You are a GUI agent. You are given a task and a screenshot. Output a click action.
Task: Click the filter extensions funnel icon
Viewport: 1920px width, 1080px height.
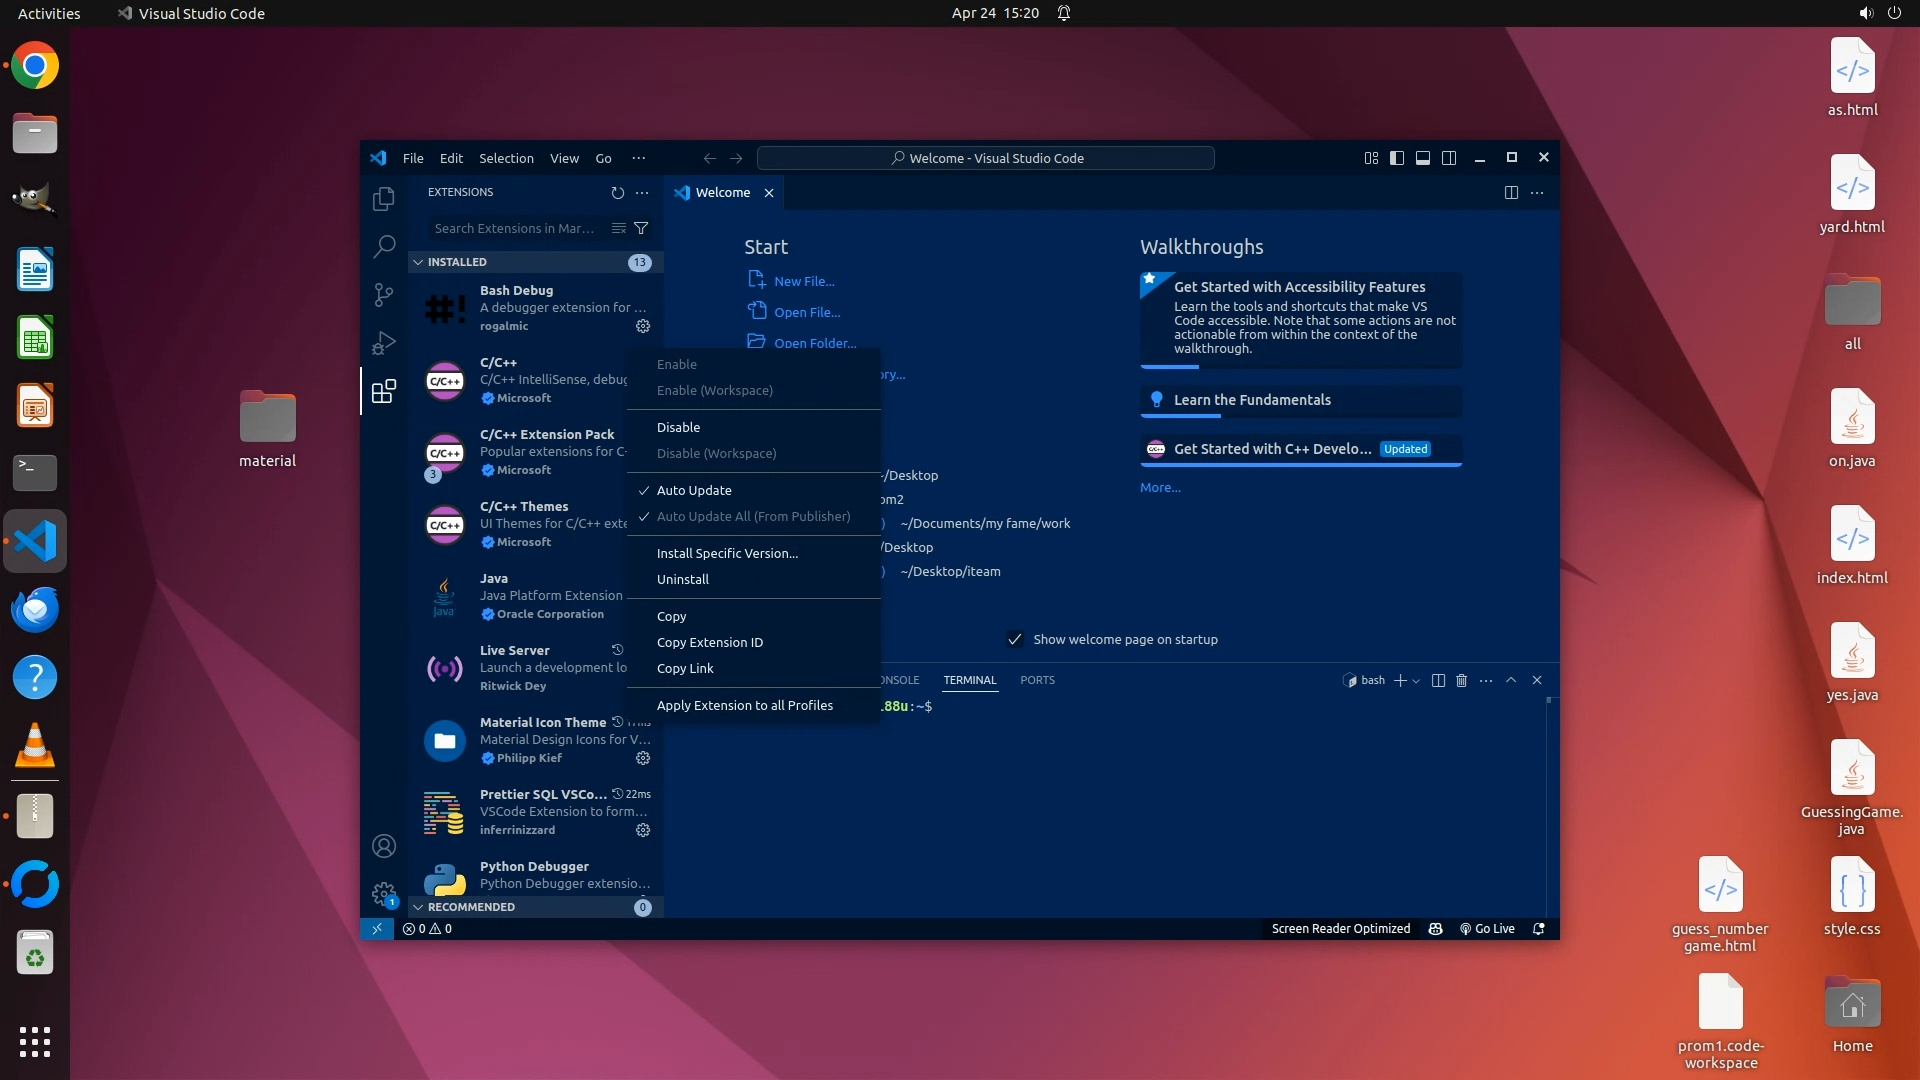[x=641, y=228]
